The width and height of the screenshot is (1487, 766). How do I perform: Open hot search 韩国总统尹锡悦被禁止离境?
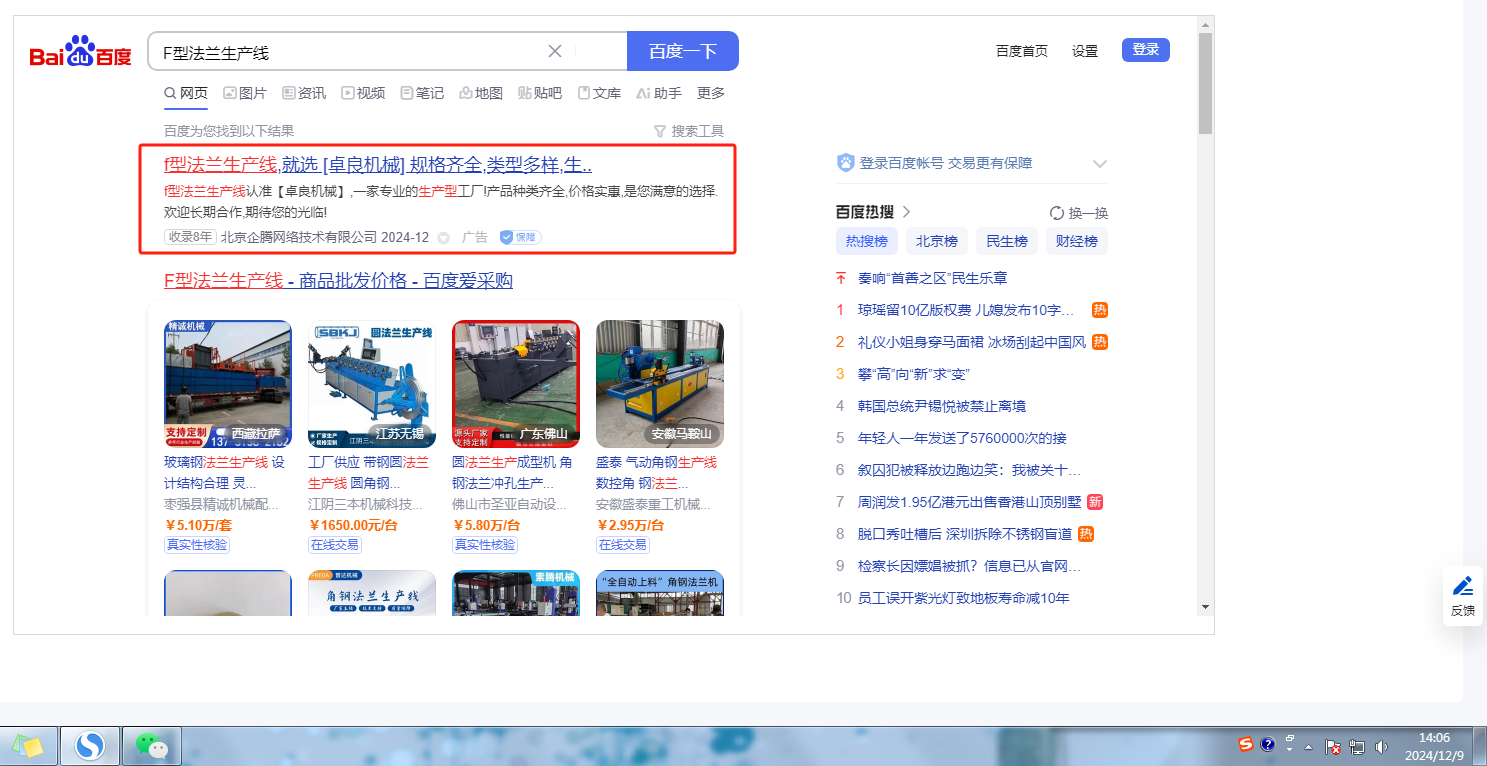pyautogui.click(x=942, y=406)
